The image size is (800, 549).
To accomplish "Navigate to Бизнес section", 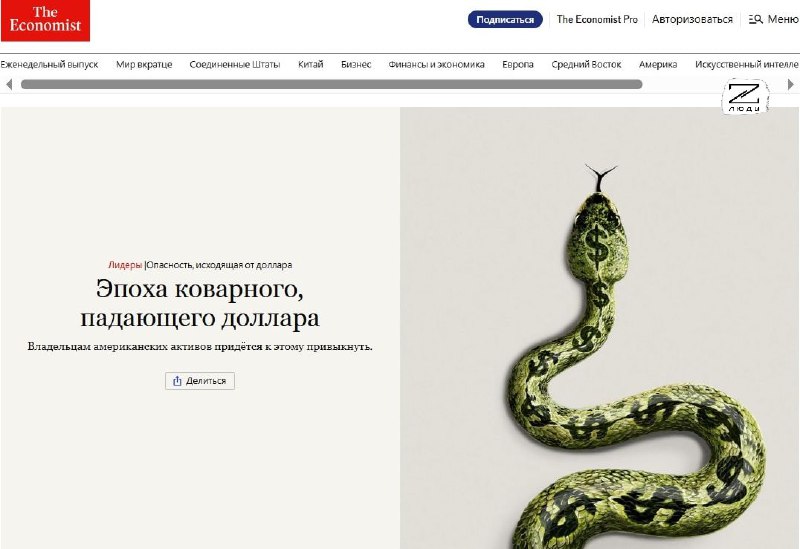I will [x=356, y=64].
